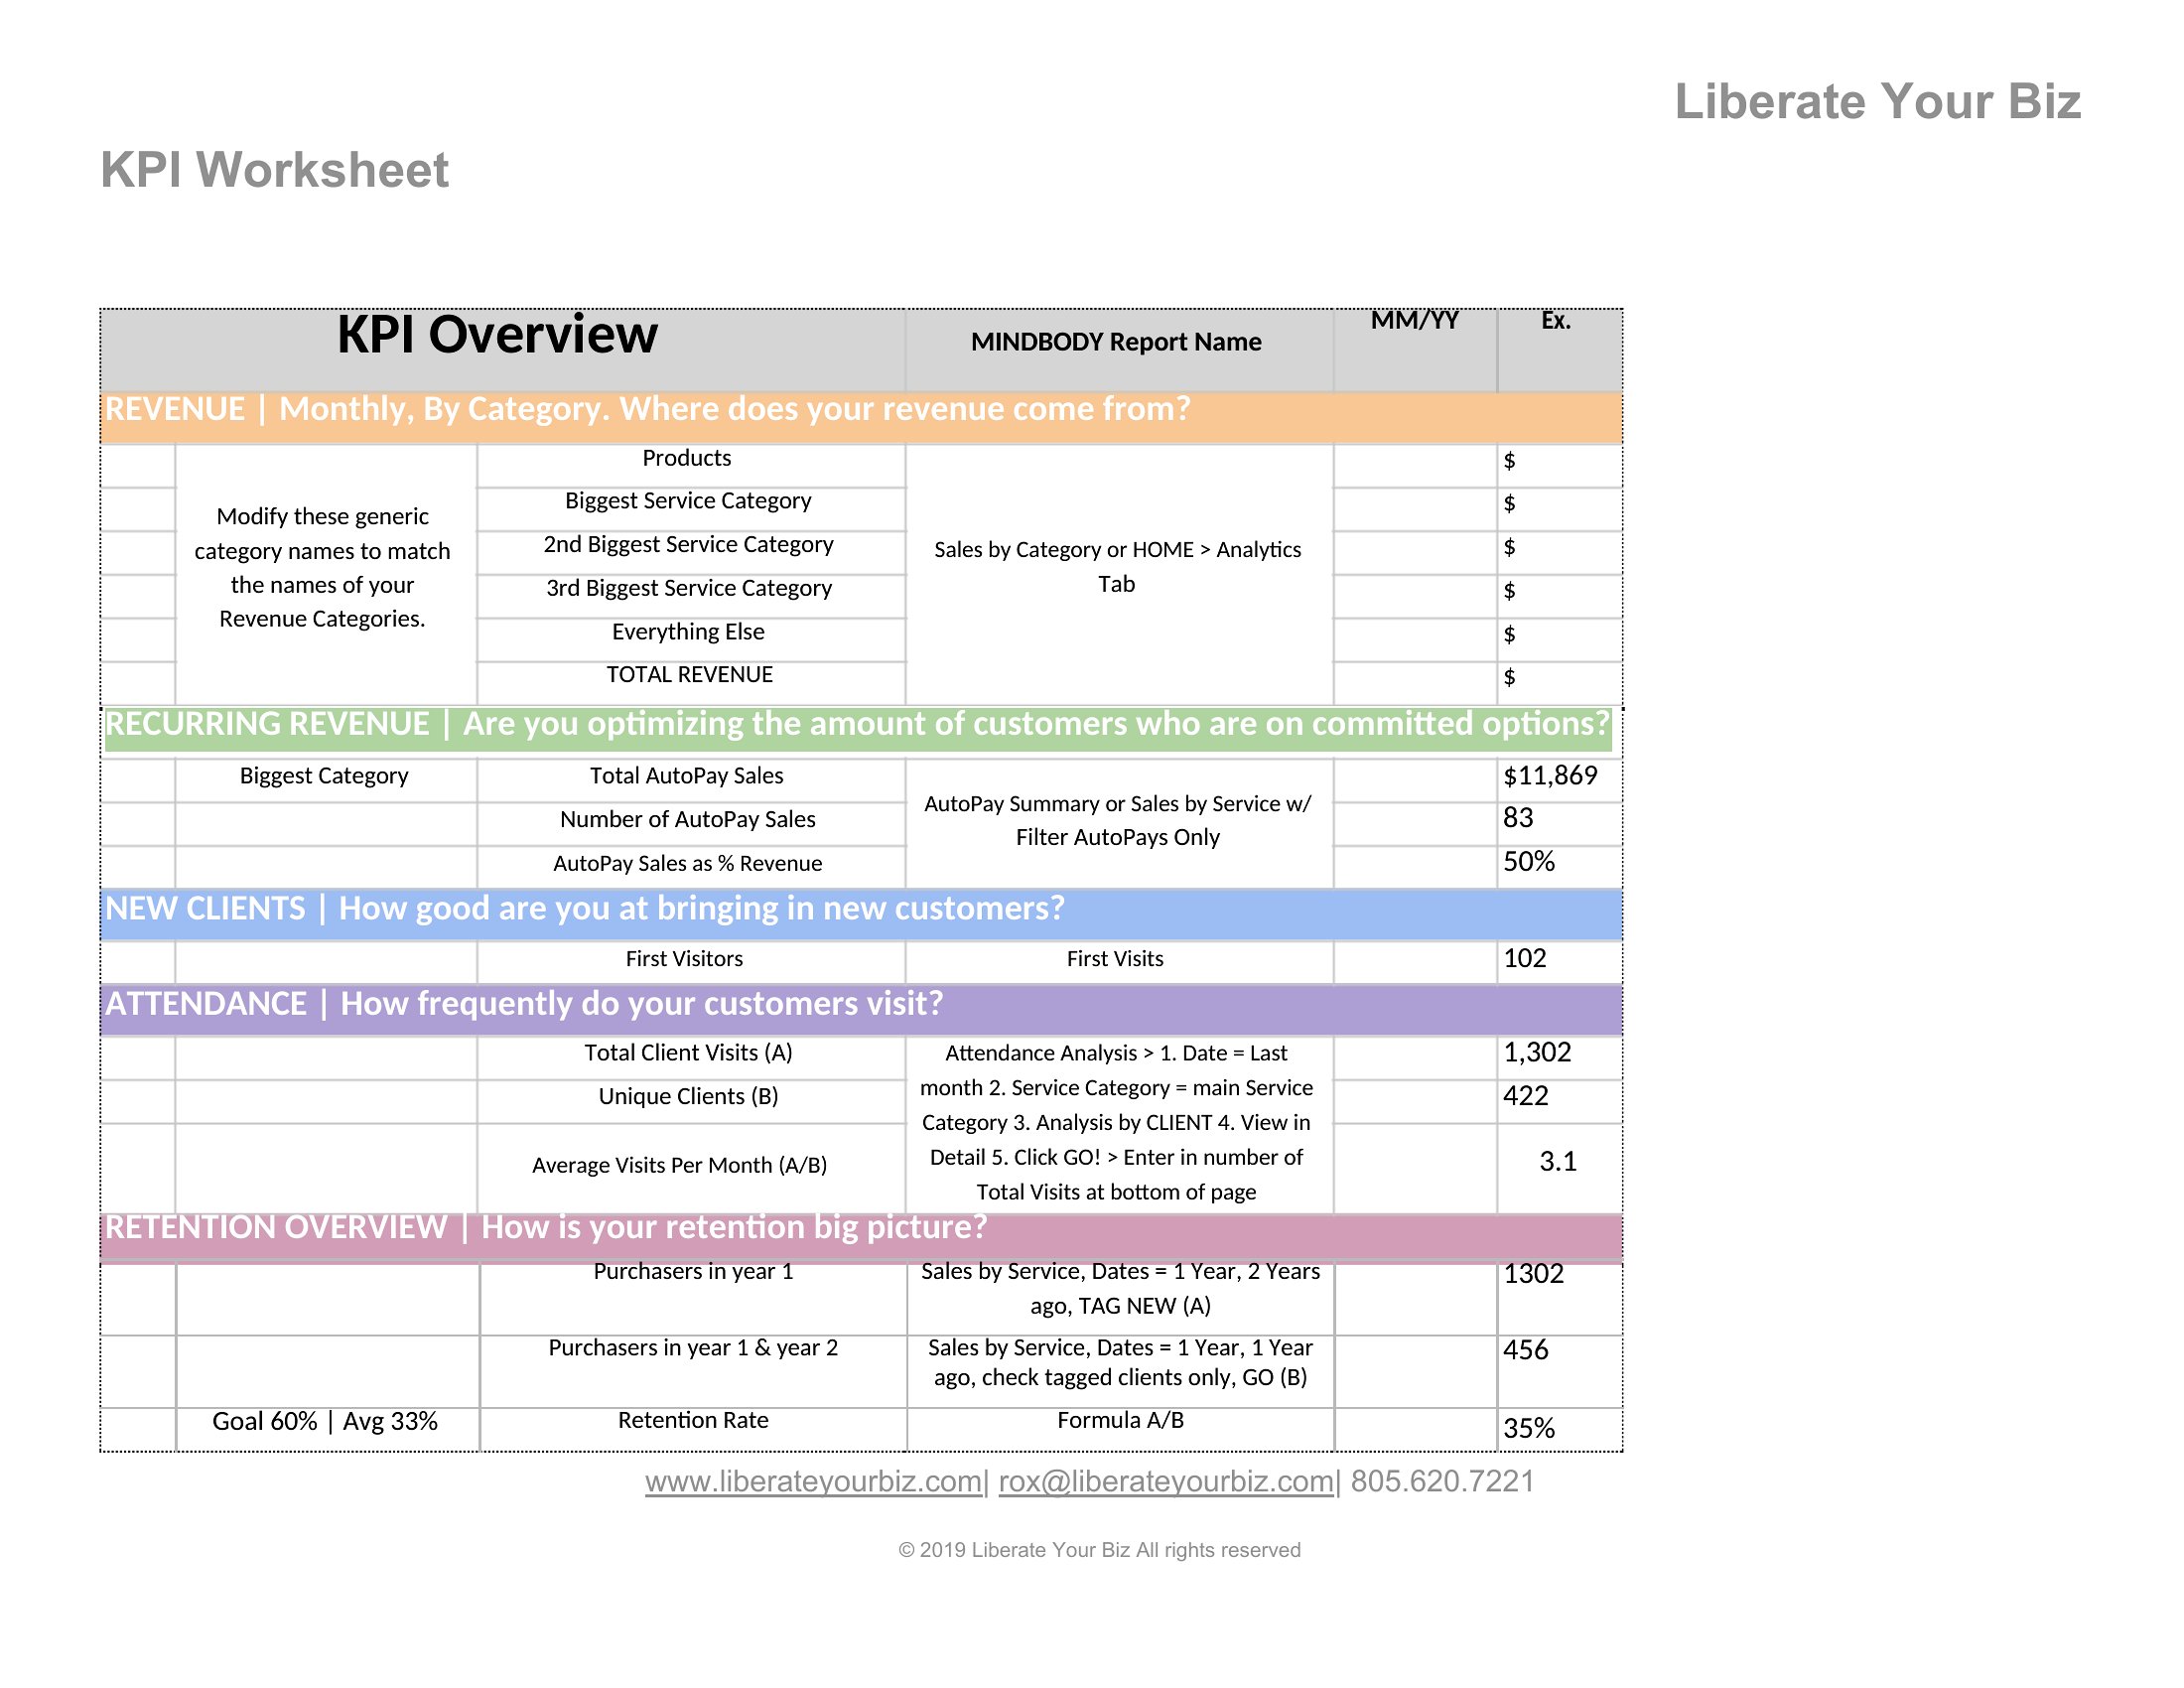The width and height of the screenshot is (2184, 1688).
Task: Click the $11,869 example value
Action: (x=1550, y=776)
